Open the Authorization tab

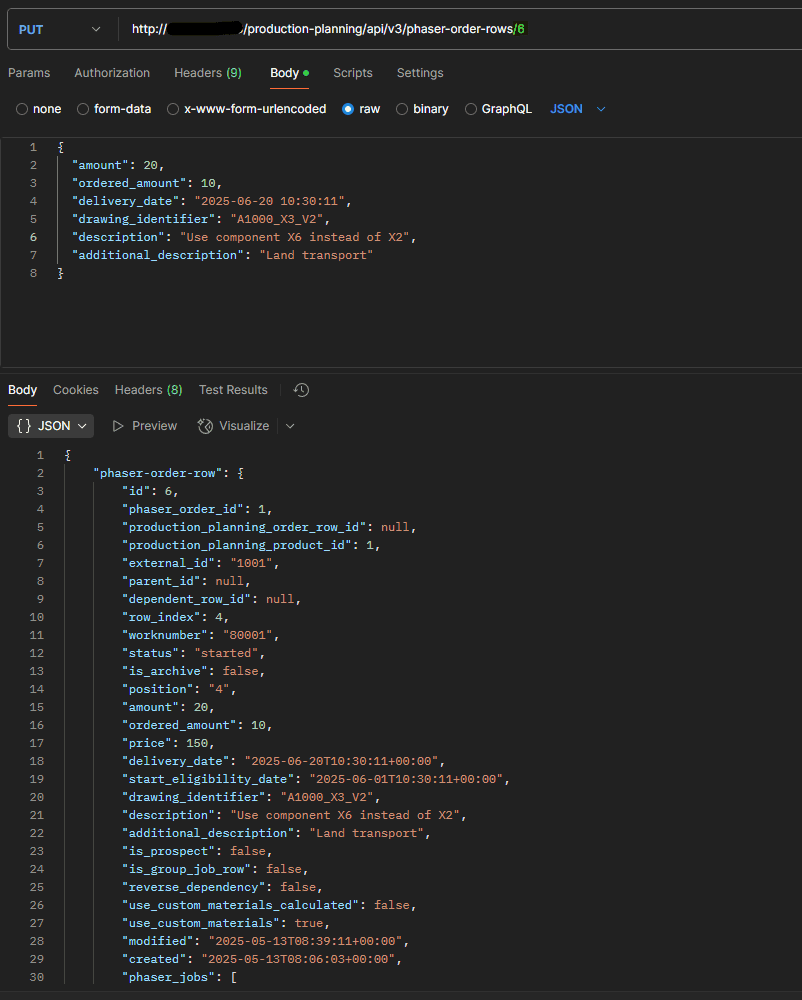pyautogui.click(x=112, y=73)
